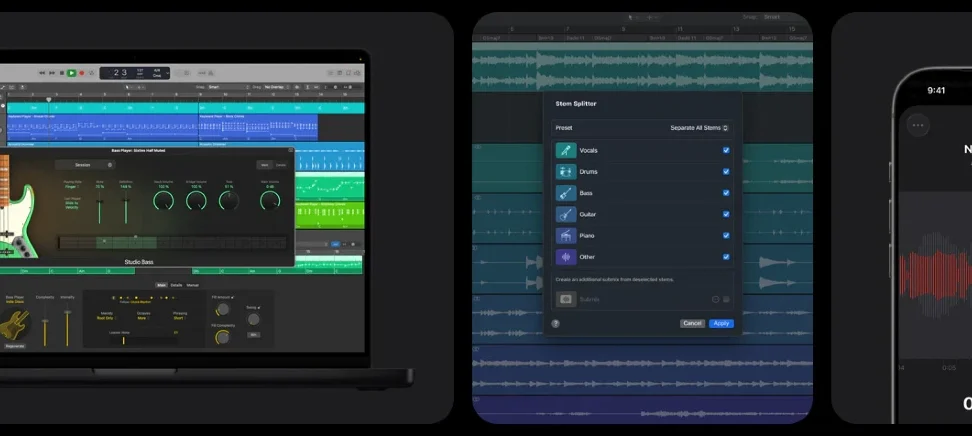Toggle the Swing checkbox
The height and width of the screenshot is (436, 972).
point(258,308)
